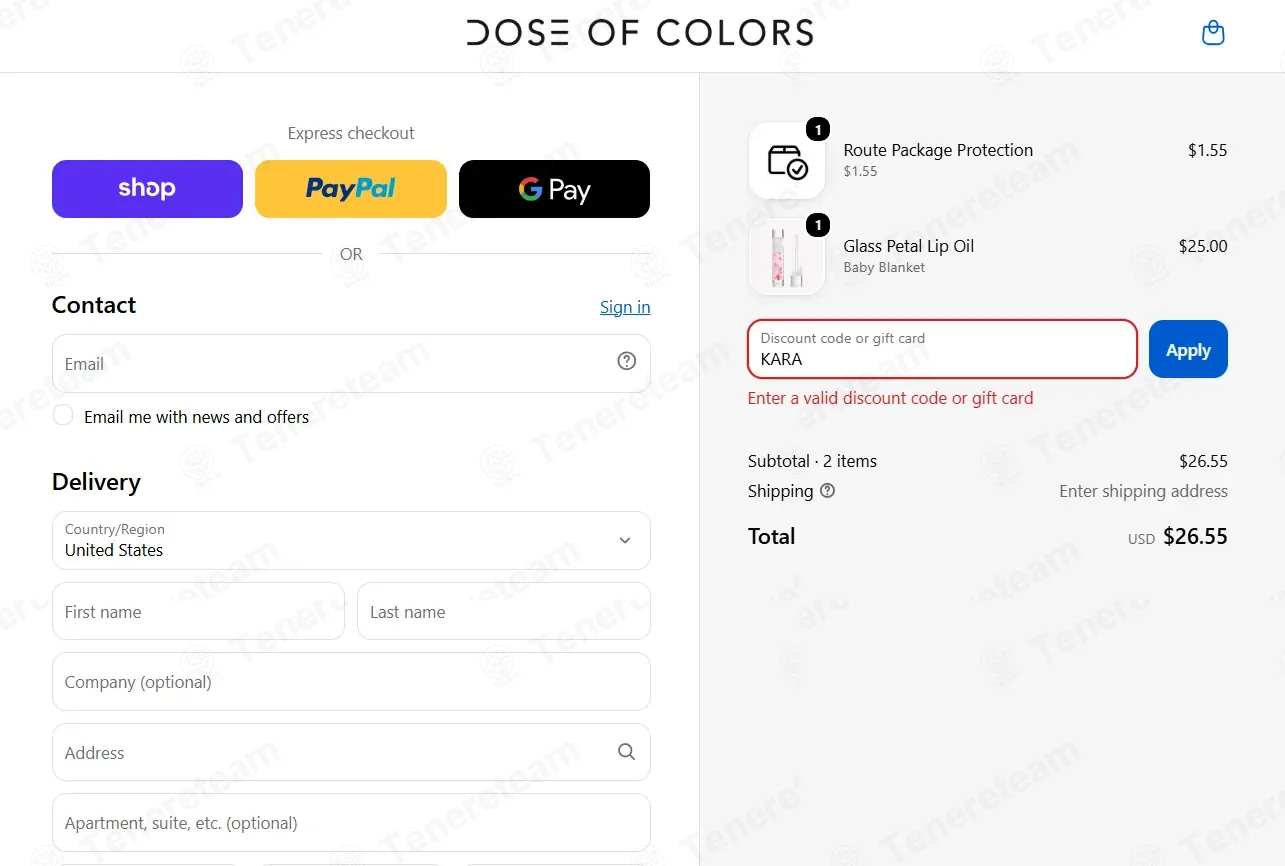Click the Route Package Protection product thumbnail
1285x866 pixels.
pos(787,160)
